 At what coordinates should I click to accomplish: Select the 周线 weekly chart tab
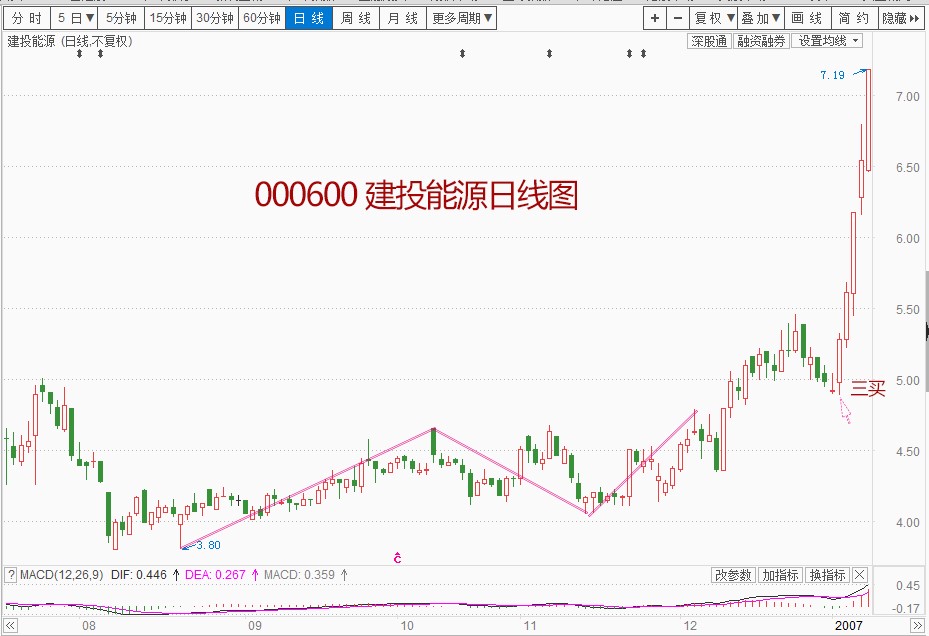pos(355,18)
